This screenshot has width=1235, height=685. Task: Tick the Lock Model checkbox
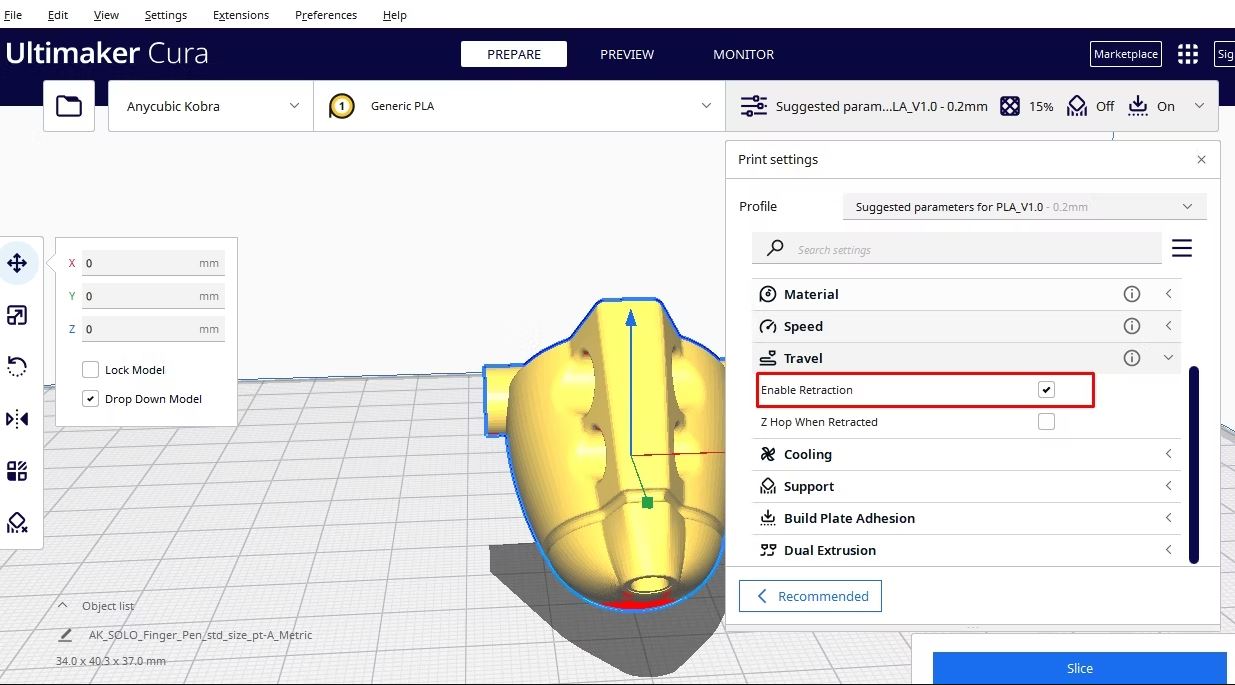tap(90, 369)
